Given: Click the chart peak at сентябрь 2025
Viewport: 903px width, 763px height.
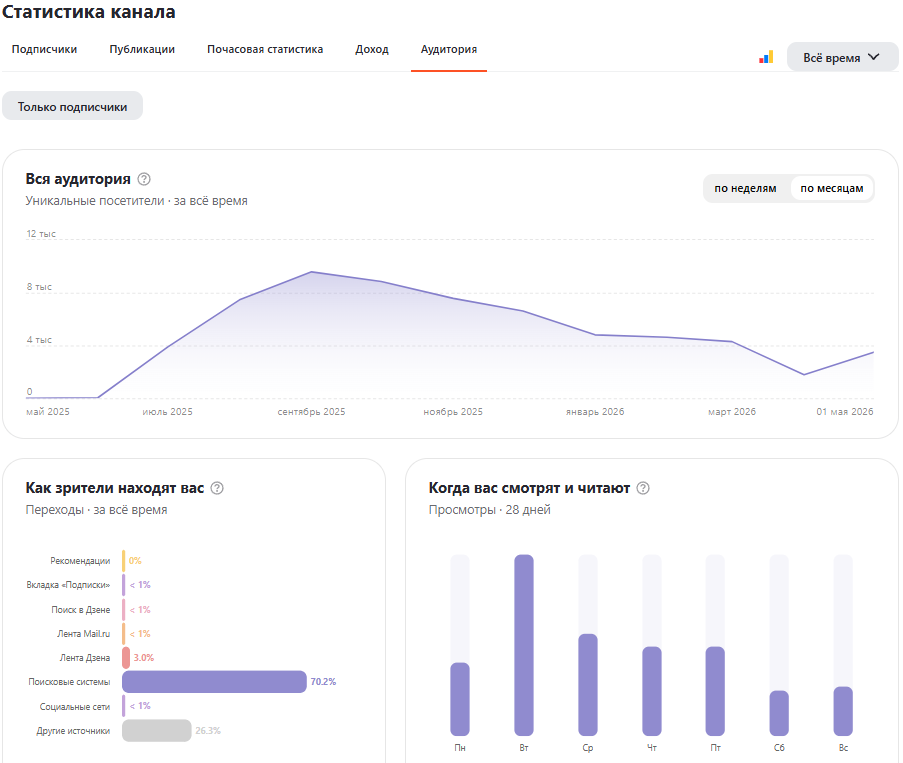Looking at the screenshot, I should [x=312, y=272].
